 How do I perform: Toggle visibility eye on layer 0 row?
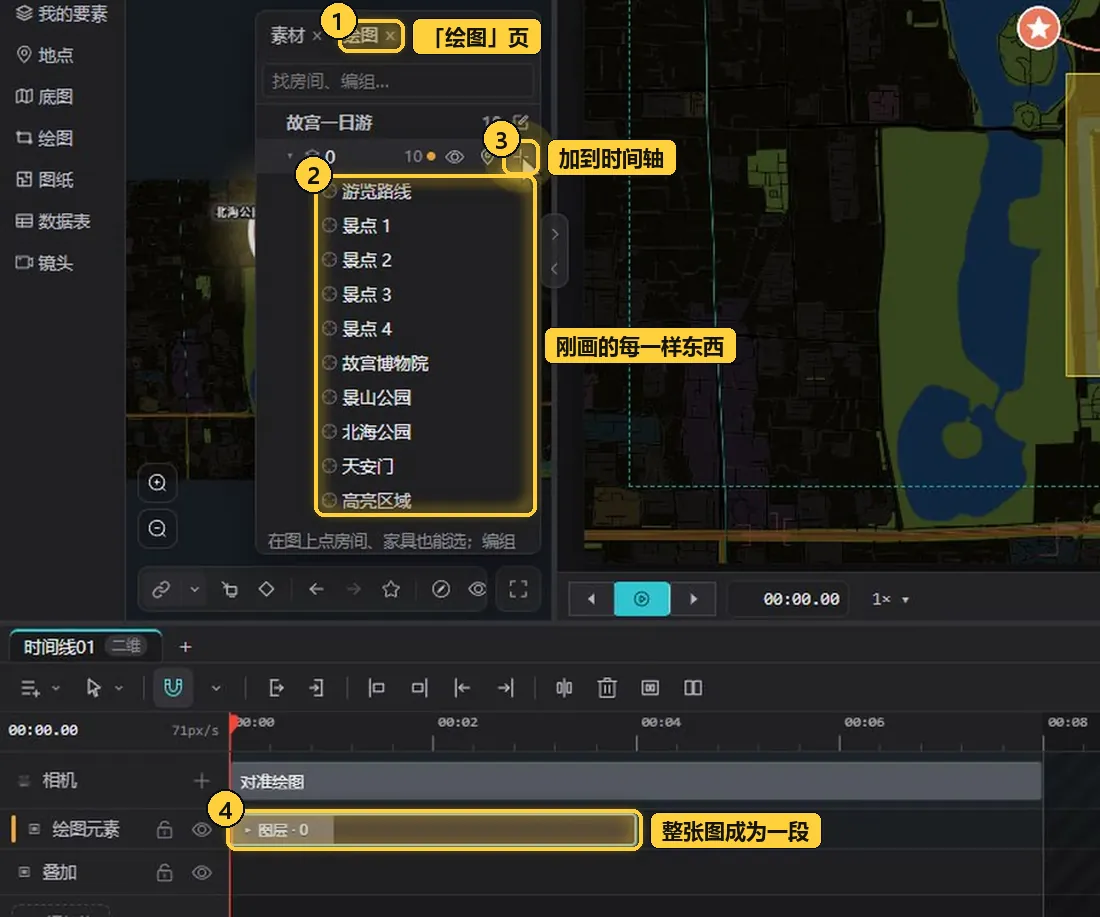(x=455, y=156)
